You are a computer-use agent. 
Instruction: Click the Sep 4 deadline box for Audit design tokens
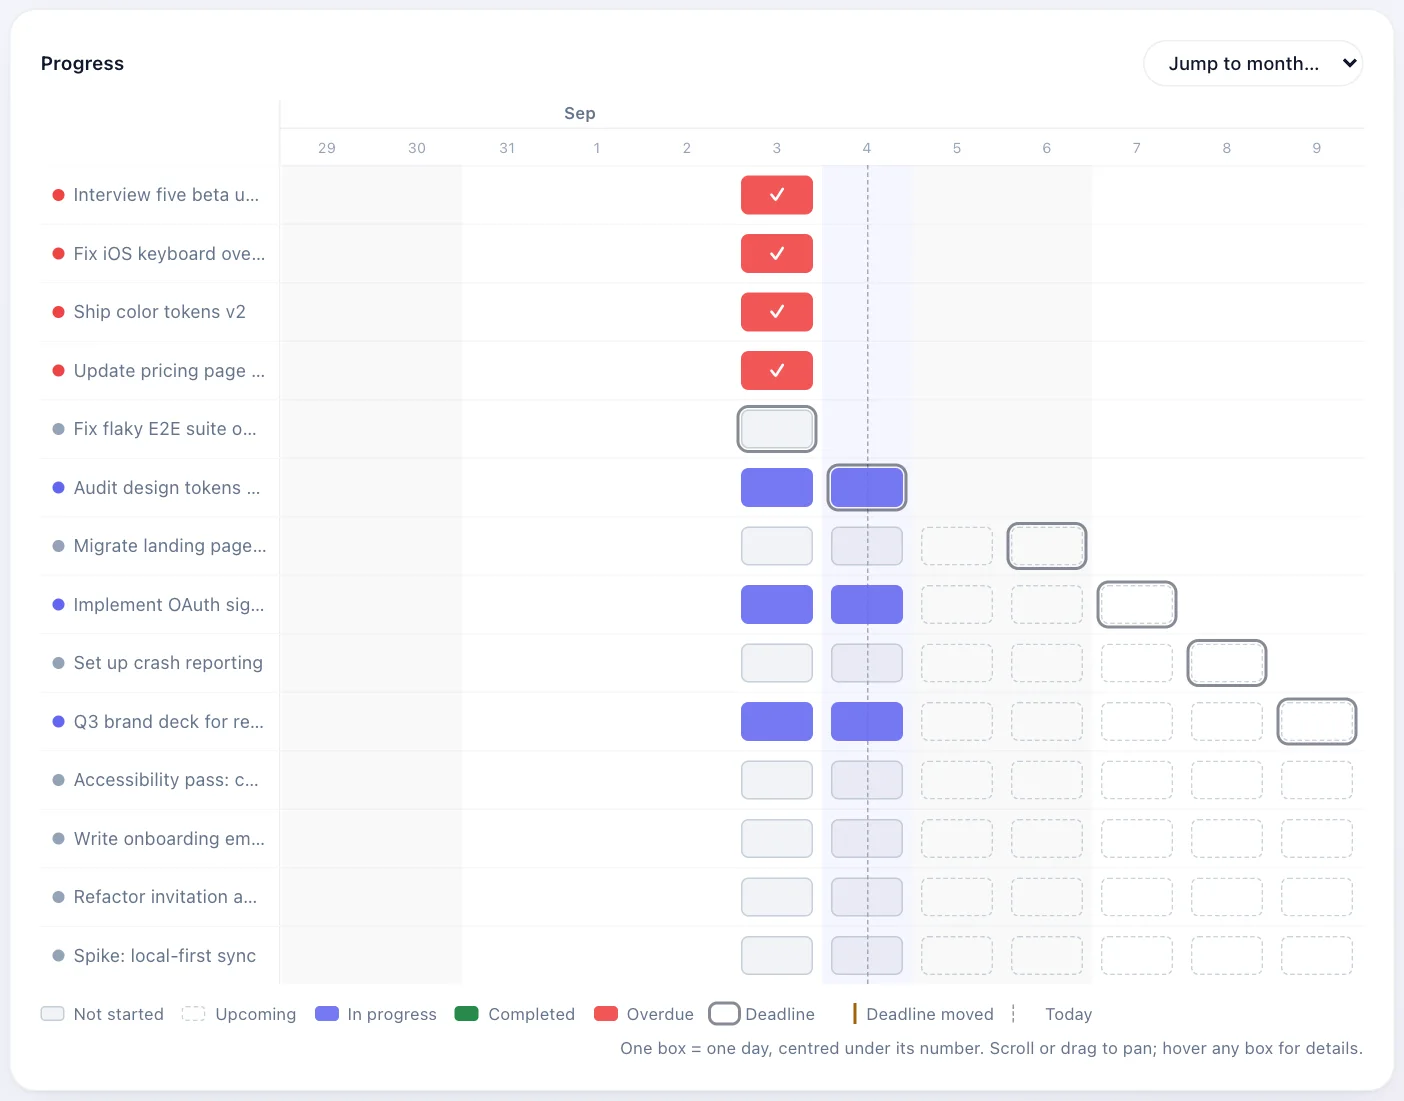[x=867, y=488]
